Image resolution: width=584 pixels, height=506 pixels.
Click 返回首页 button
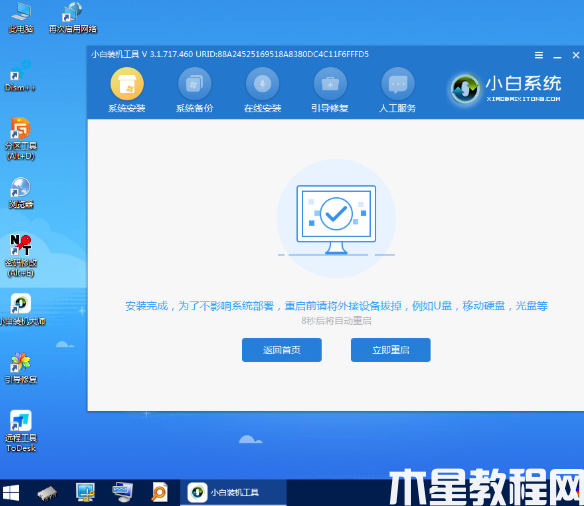click(x=282, y=350)
